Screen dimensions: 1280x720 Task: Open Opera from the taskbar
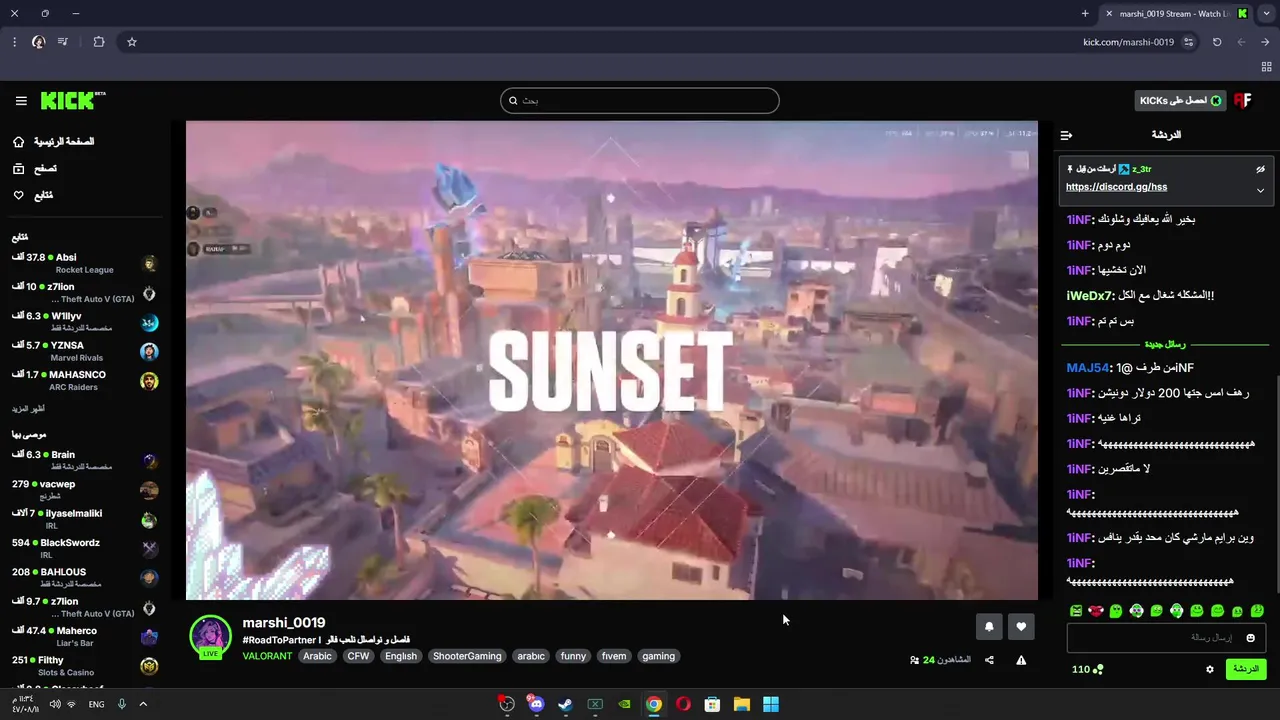coord(683,704)
